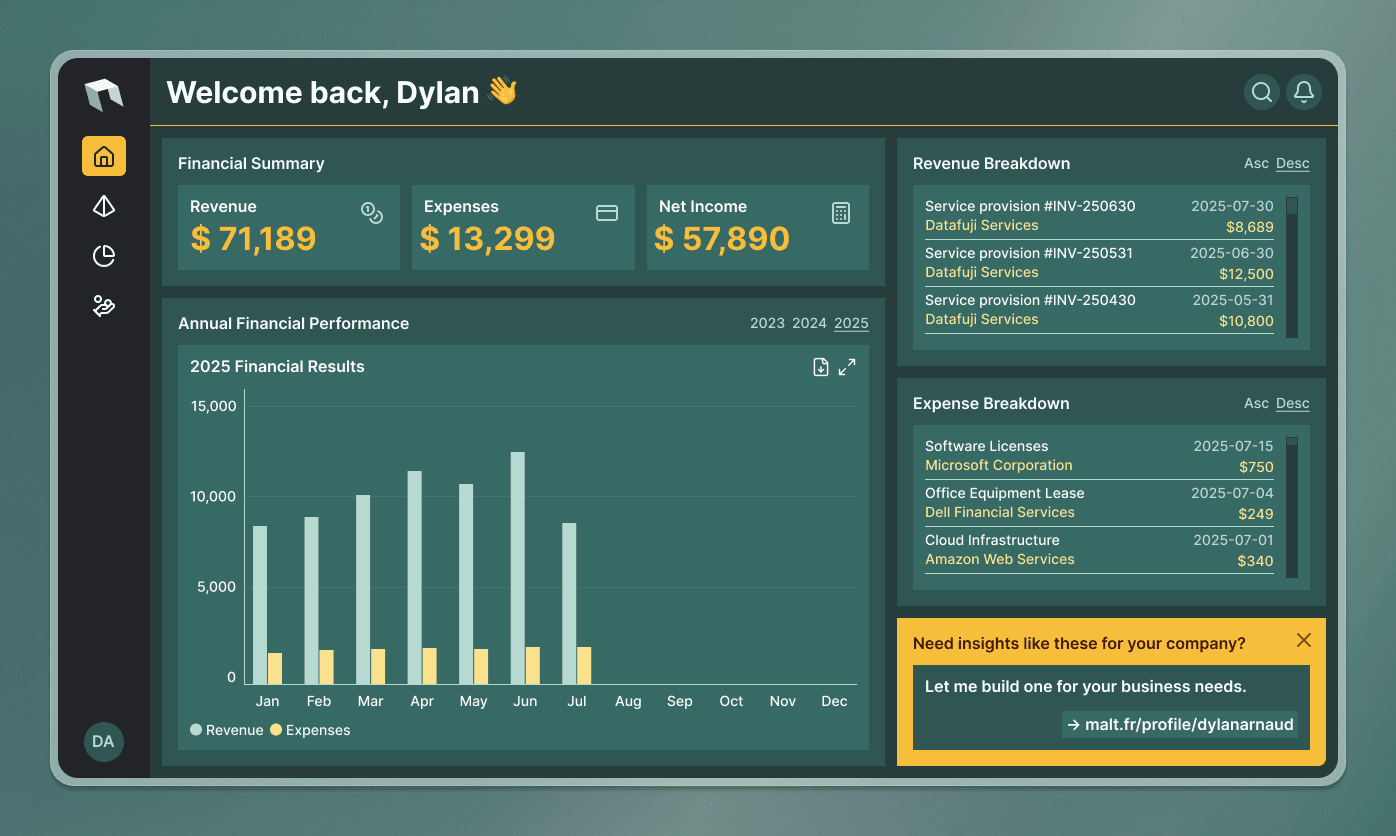1396x836 pixels.
Task: Click the $340 expense amount
Action: coord(1256,561)
